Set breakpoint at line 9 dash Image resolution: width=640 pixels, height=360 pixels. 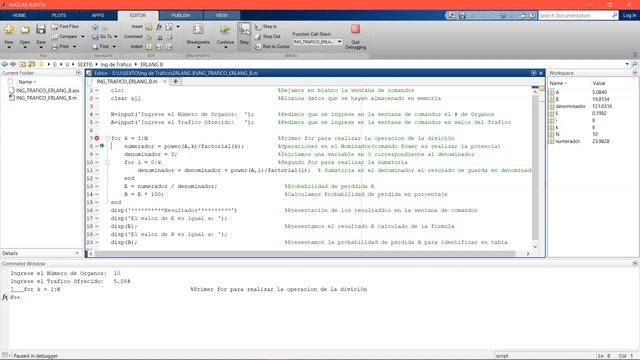click(x=97, y=154)
